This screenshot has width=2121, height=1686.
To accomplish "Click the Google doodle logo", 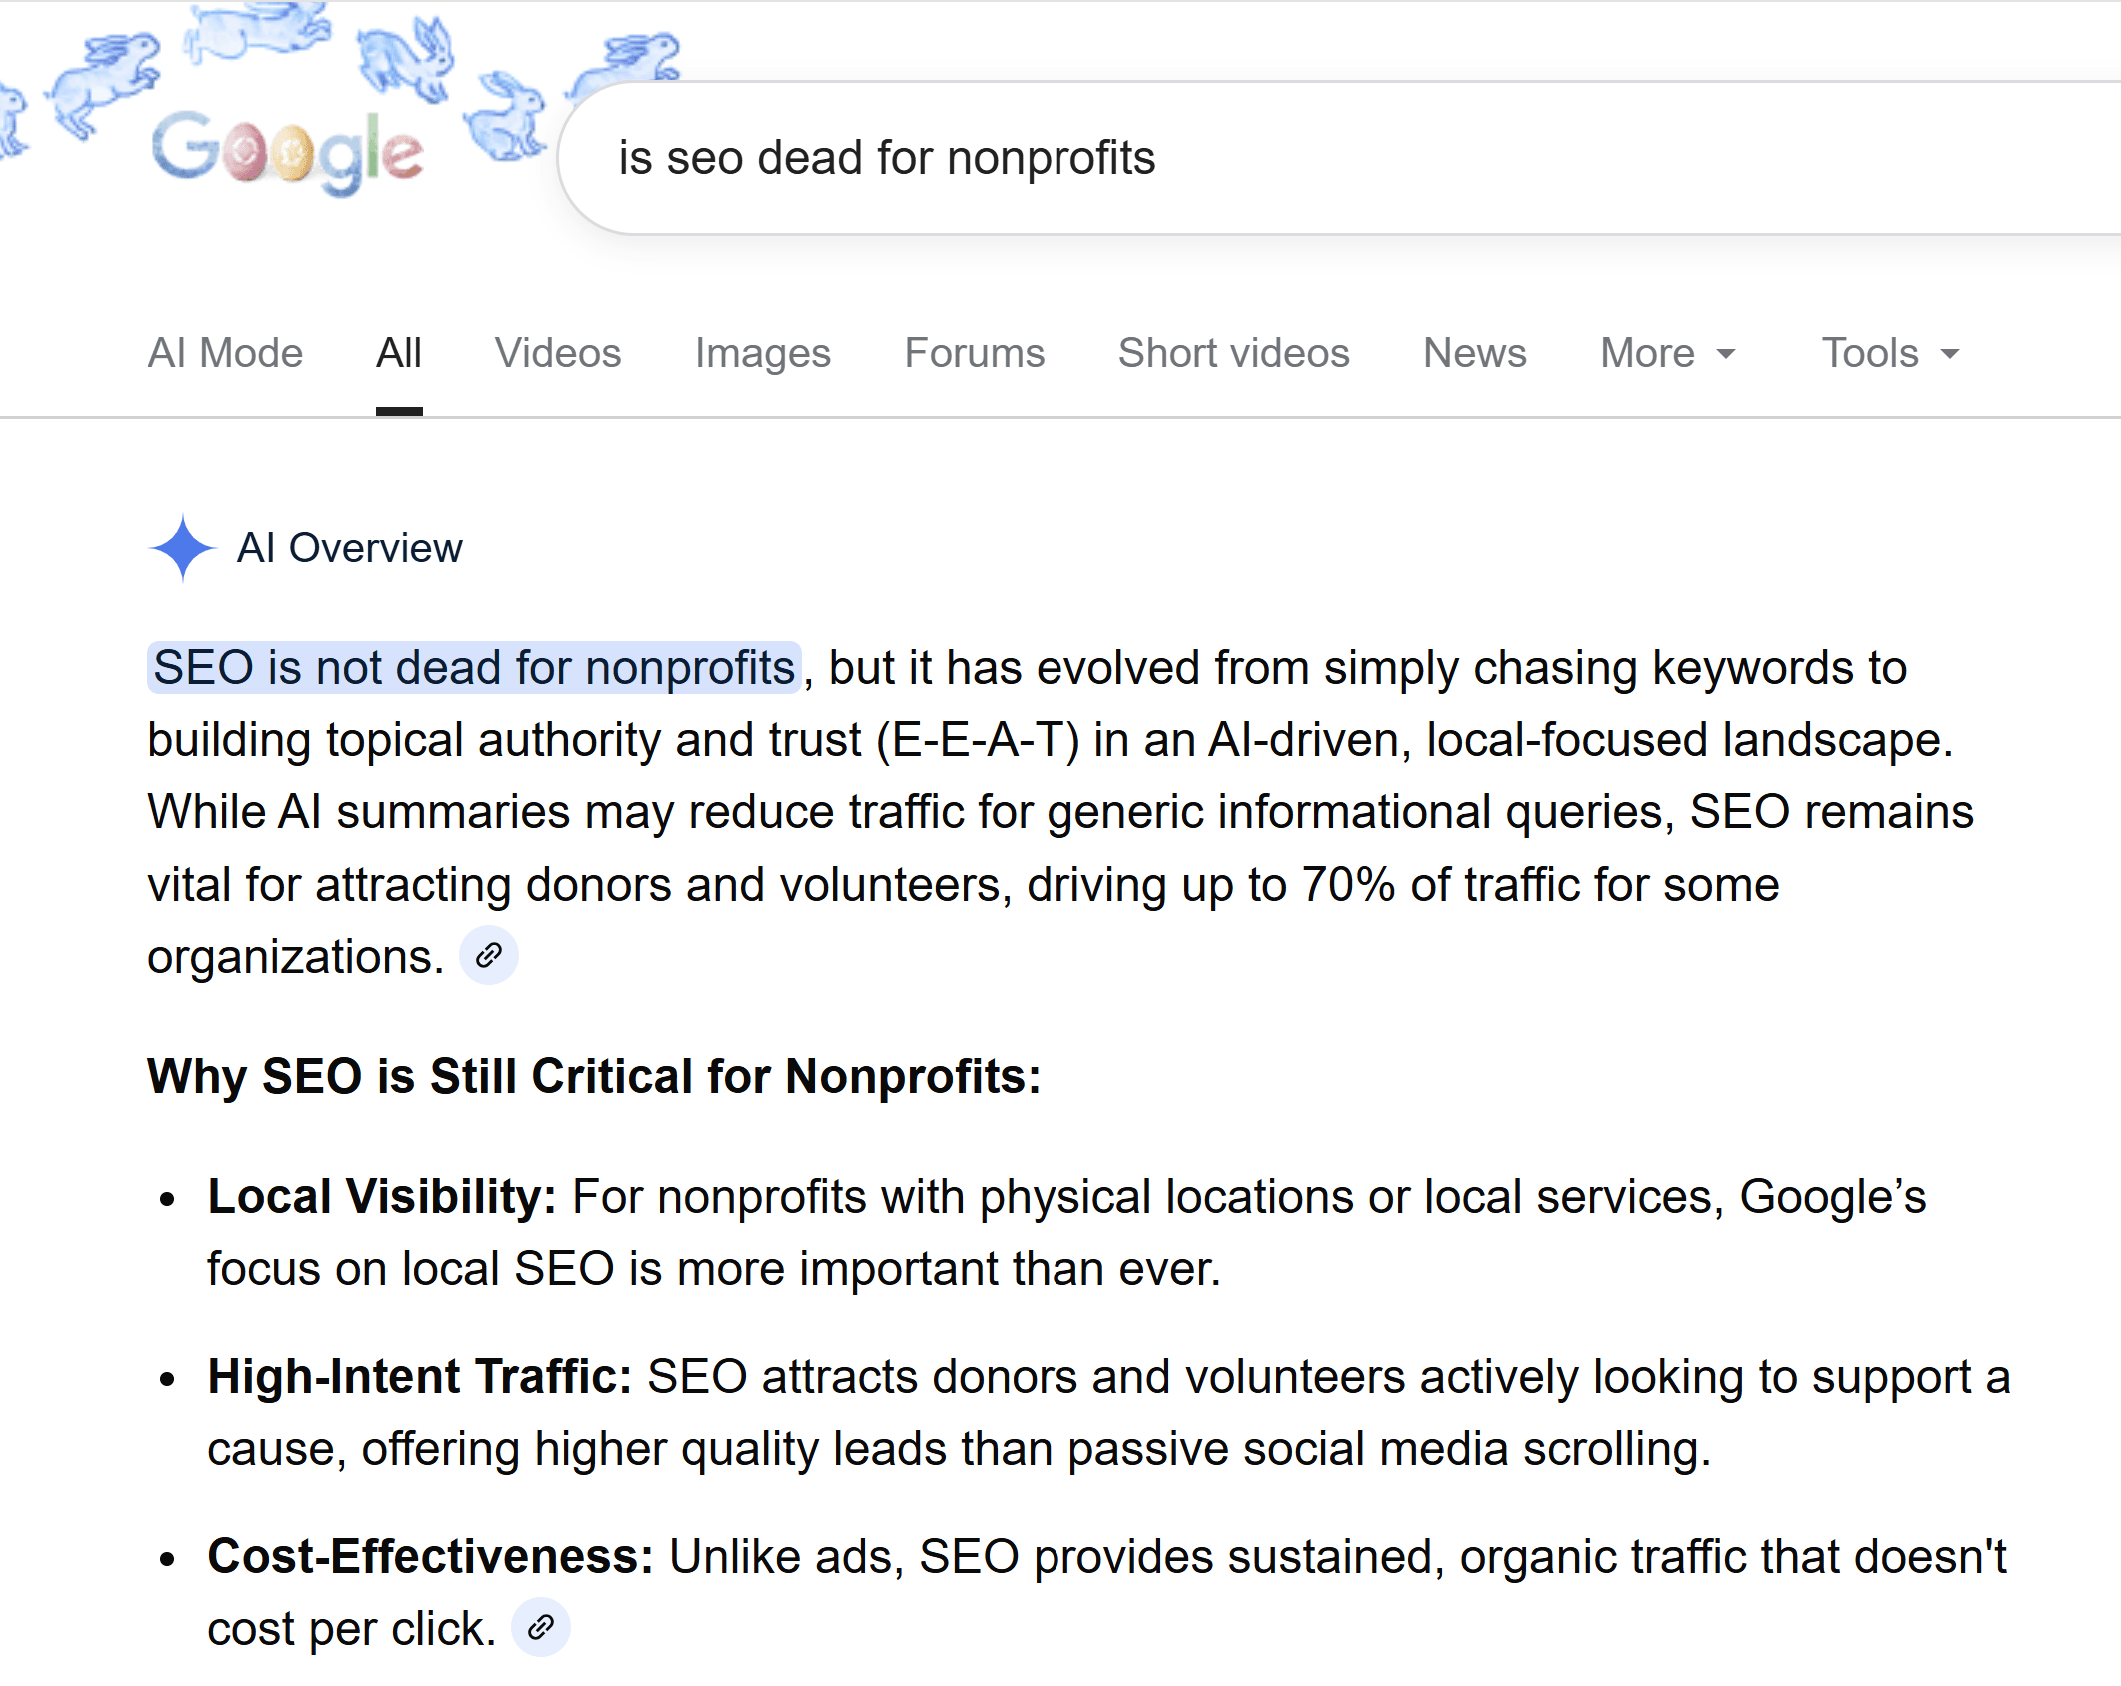I will 288,151.
